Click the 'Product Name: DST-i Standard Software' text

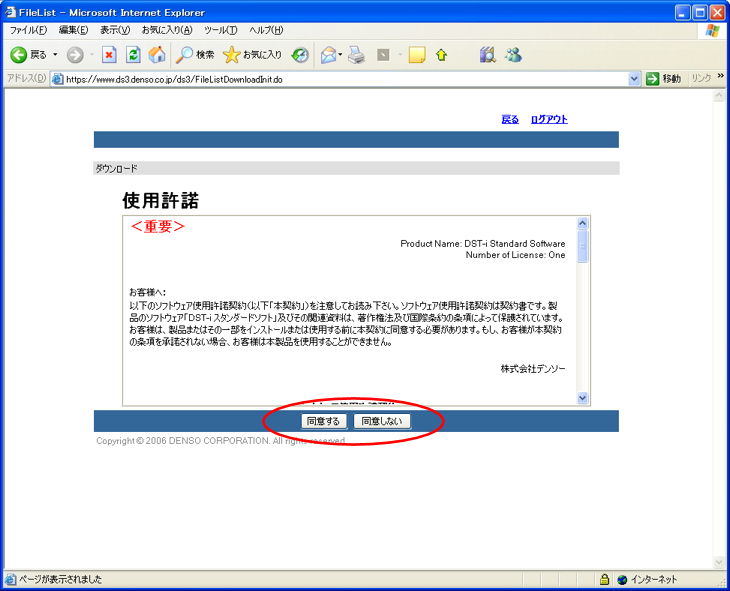click(x=483, y=244)
